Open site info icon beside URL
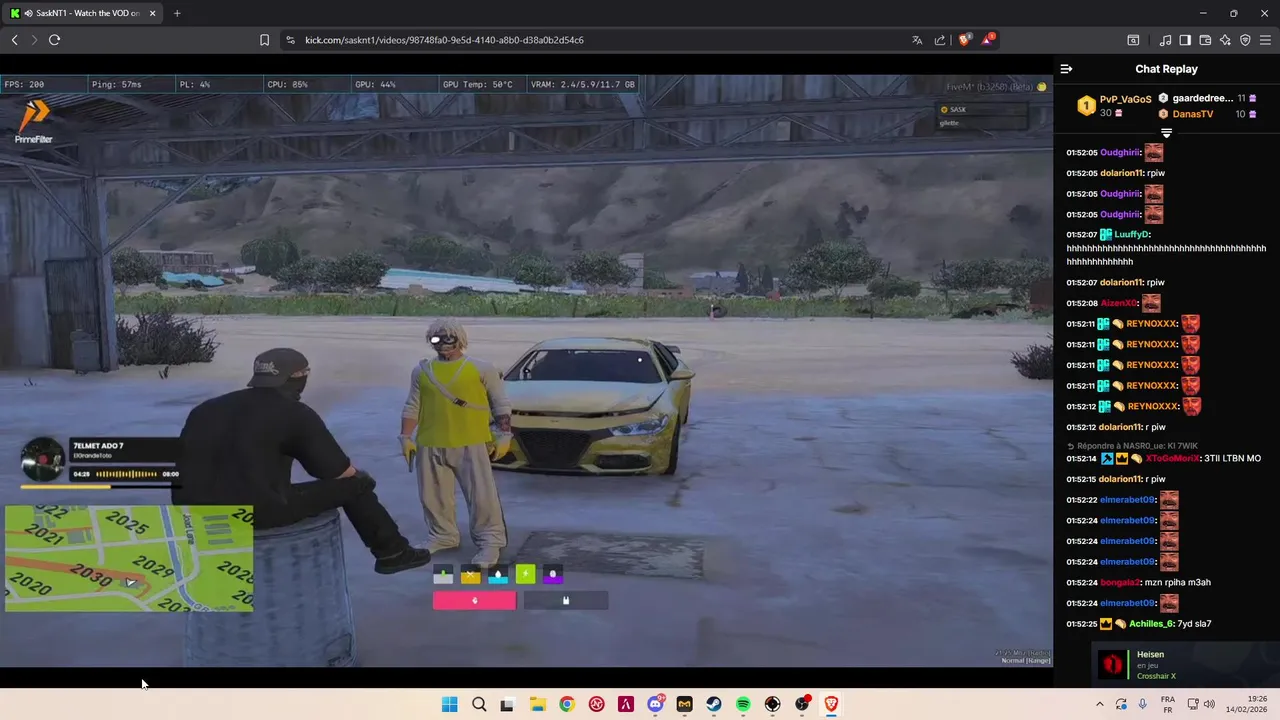 click(x=290, y=40)
